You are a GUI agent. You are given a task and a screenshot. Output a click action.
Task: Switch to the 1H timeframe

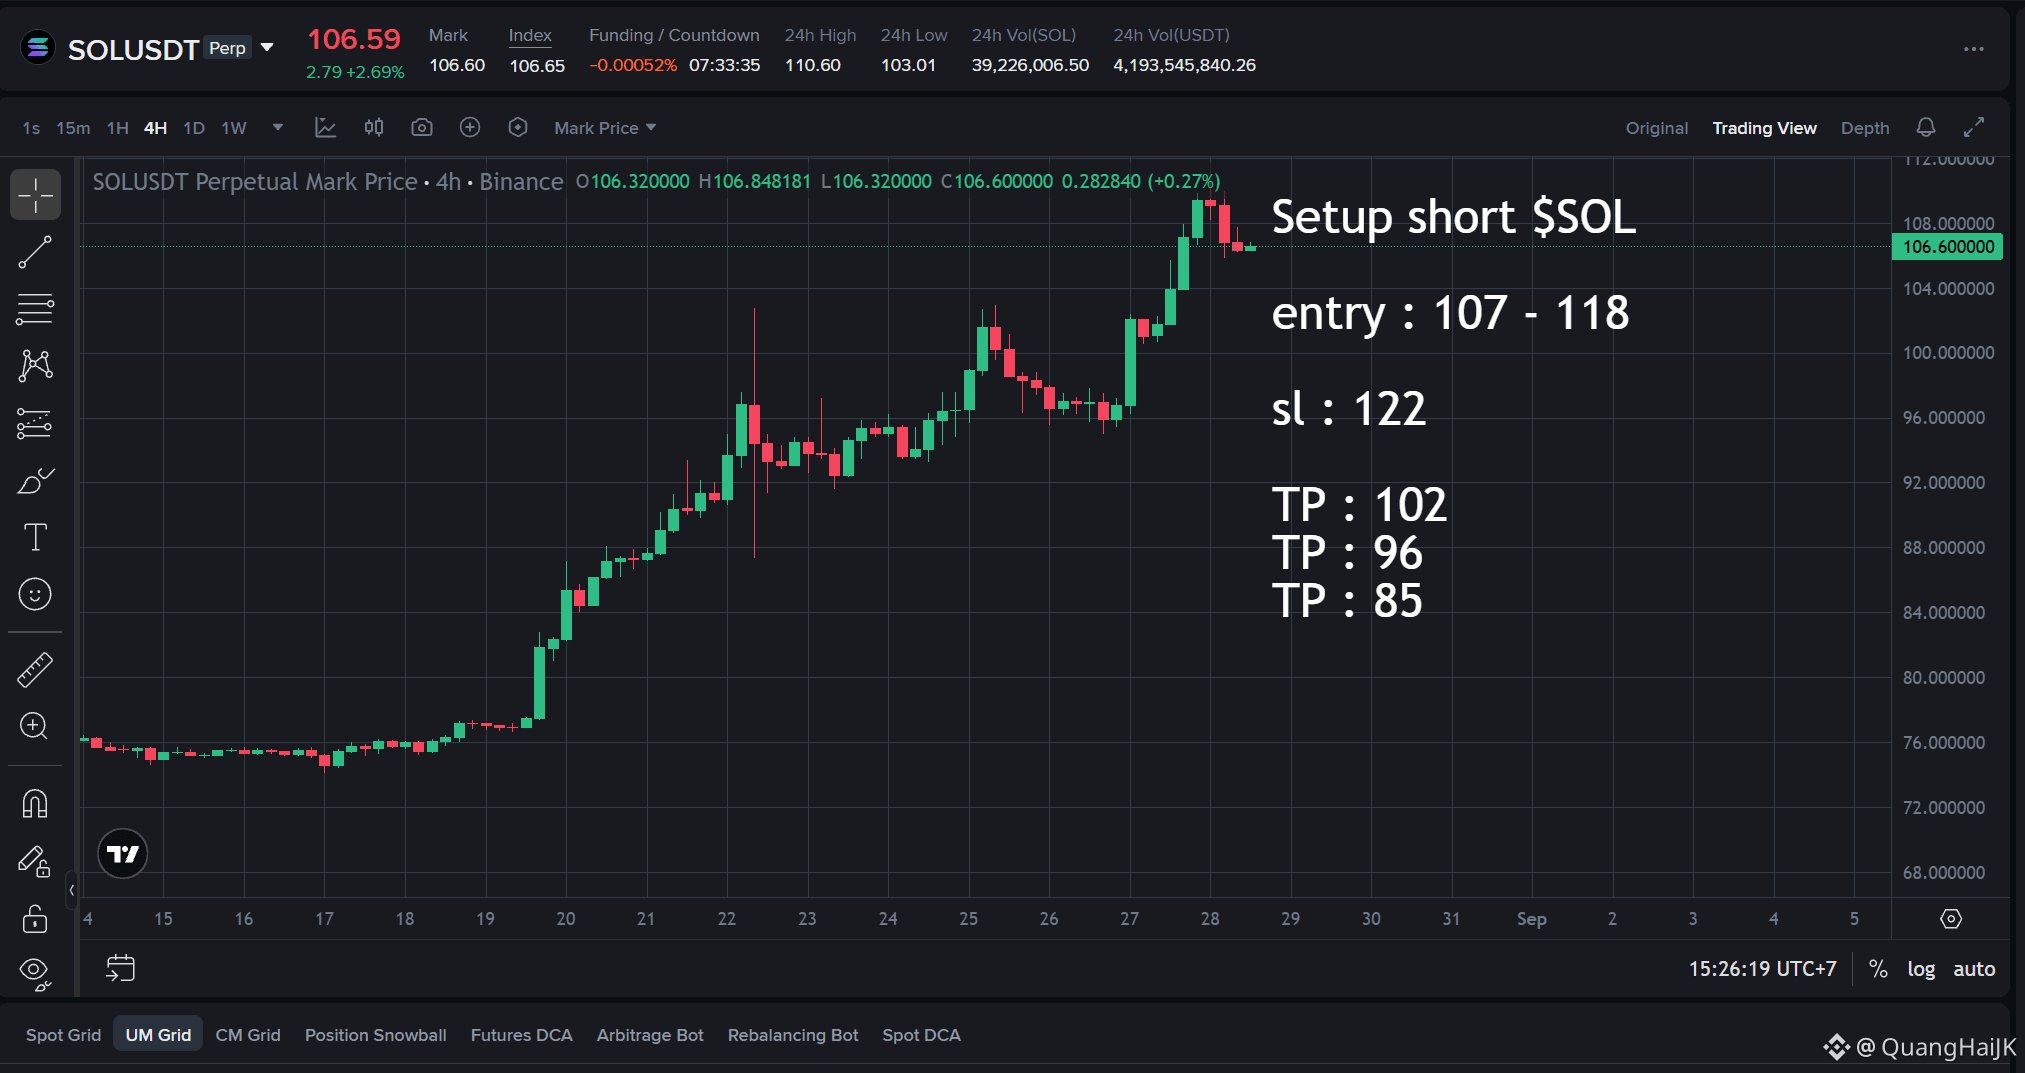point(118,128)
